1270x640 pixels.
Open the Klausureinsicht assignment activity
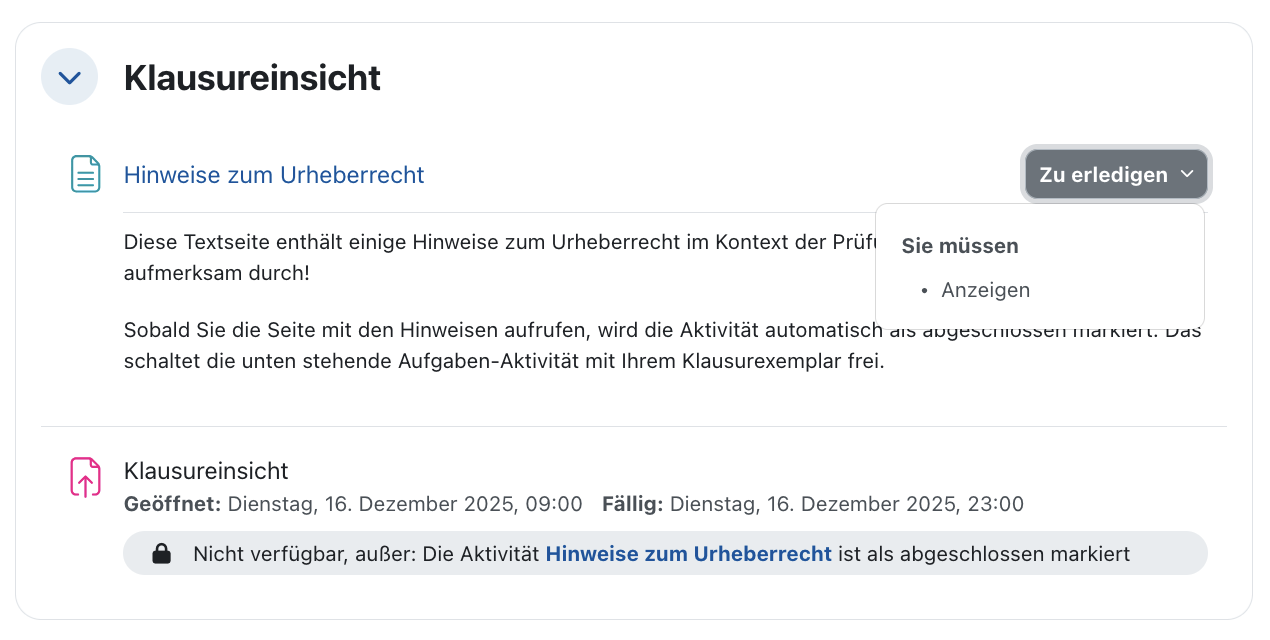pos(205,470)
